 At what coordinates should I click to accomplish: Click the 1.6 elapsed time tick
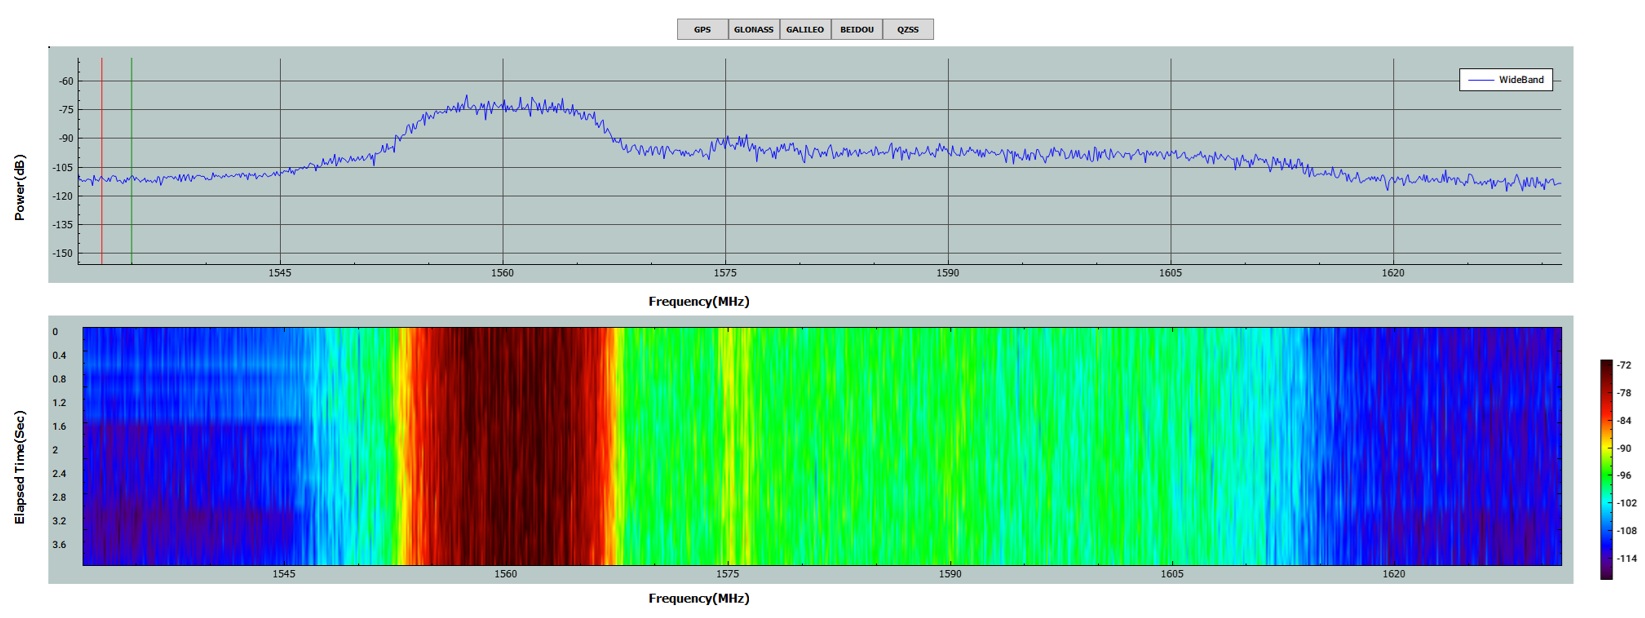59,427
